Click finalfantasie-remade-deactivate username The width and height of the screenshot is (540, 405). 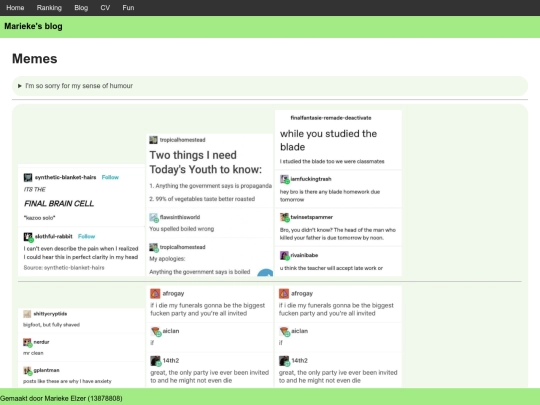click(331, 118)
